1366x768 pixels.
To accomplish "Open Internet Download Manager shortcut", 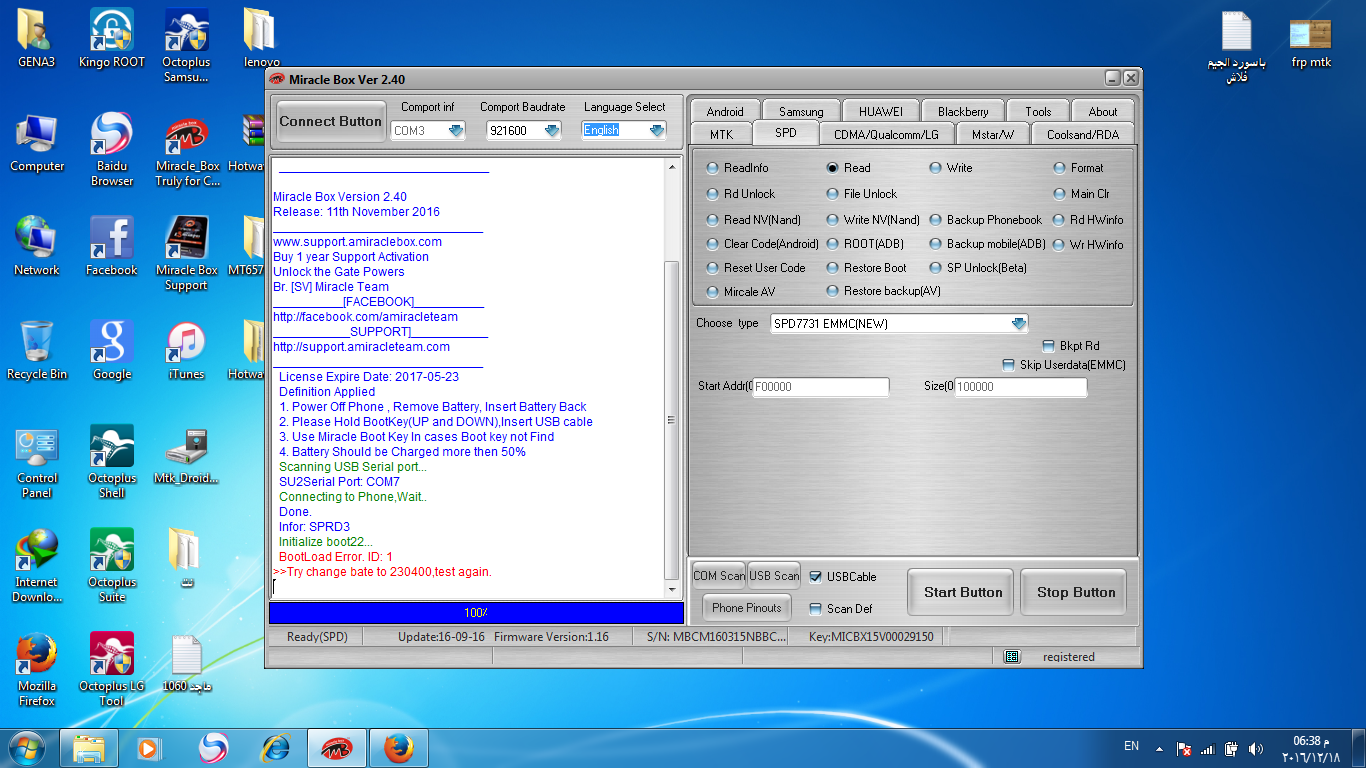I will tap(37, 565).
